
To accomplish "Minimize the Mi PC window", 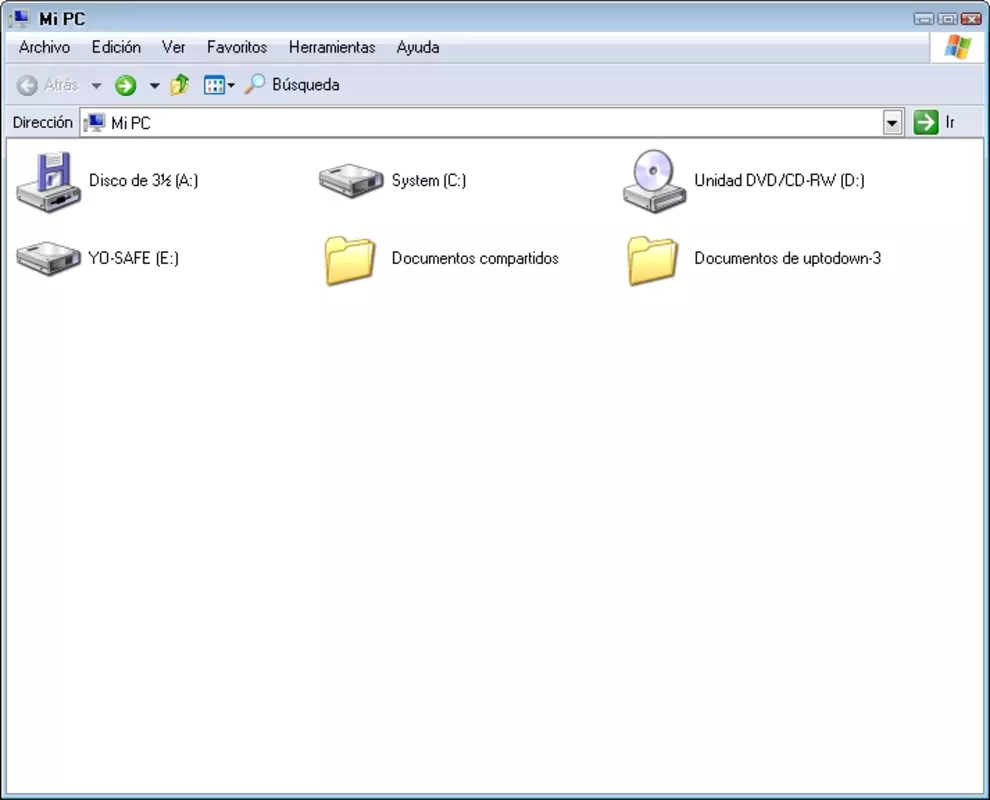I will coord(923,19).
